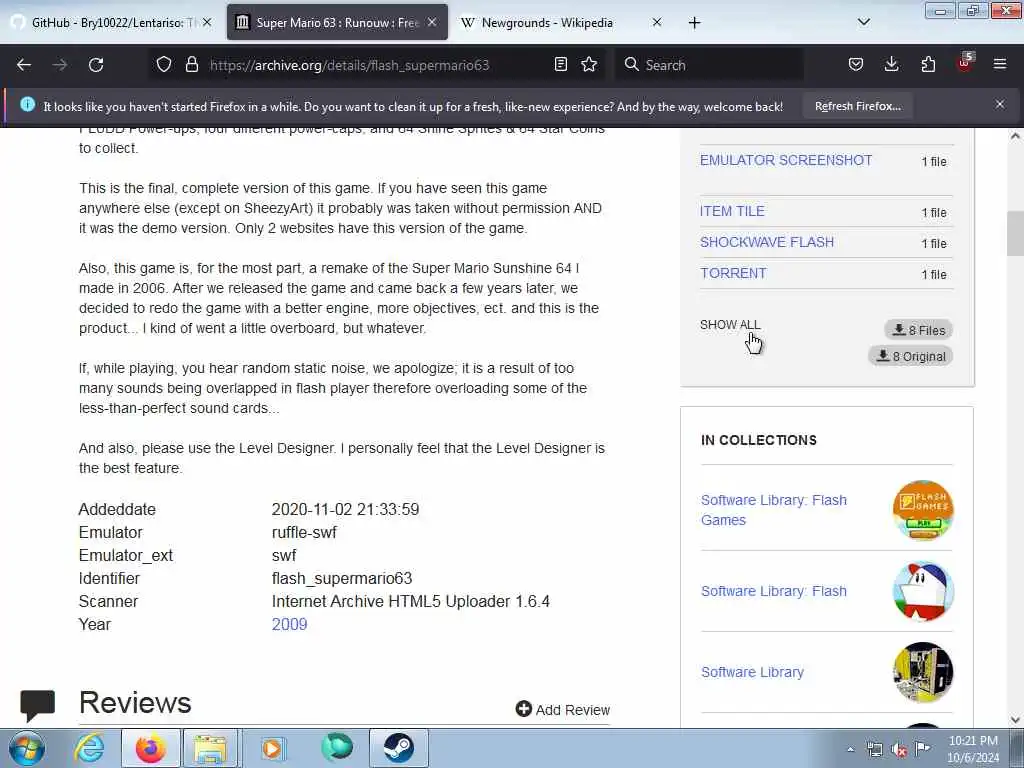
Task: Click the Software Library: Flash thumbnail
Action: click(923, 591)
